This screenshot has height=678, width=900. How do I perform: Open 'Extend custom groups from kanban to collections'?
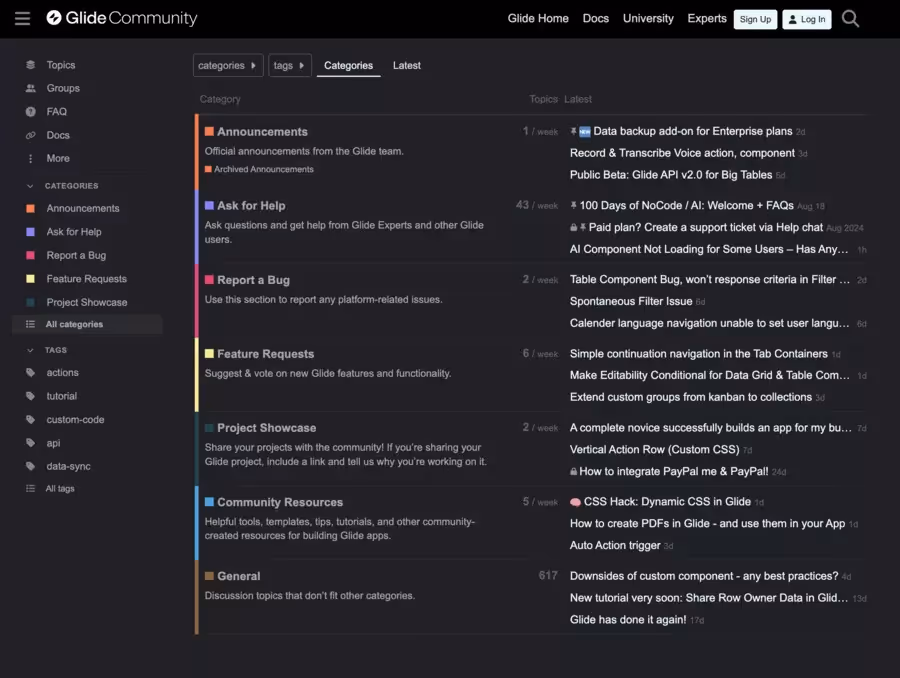[690, 397]
